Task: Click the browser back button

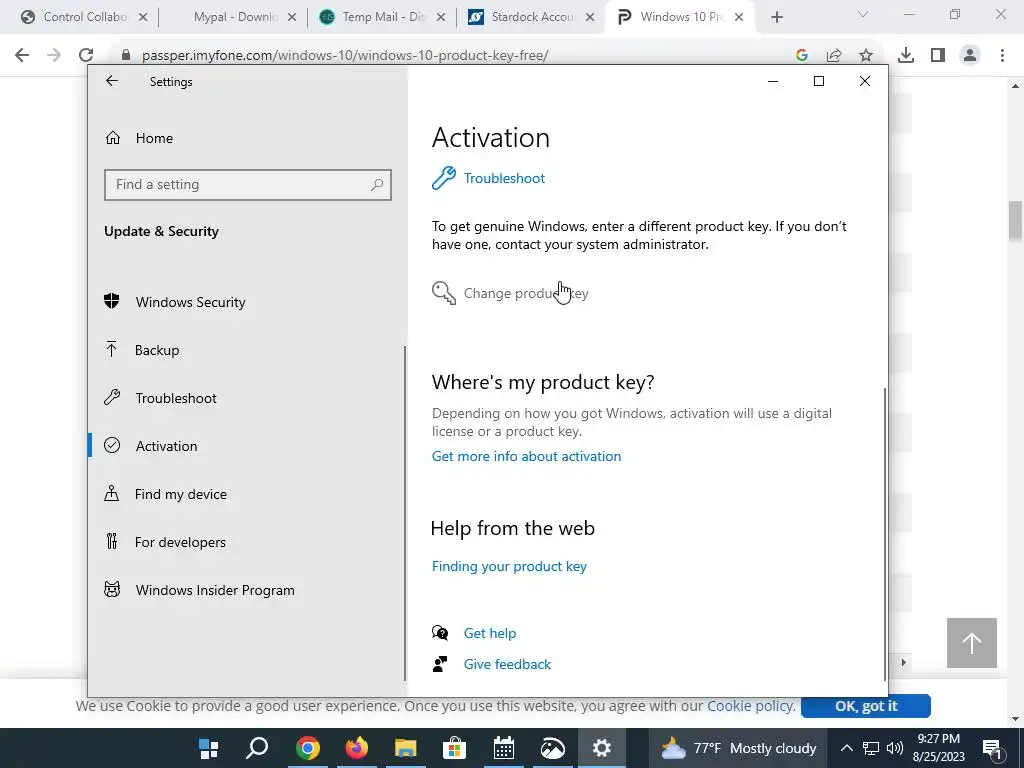Action: click(22, 55)
